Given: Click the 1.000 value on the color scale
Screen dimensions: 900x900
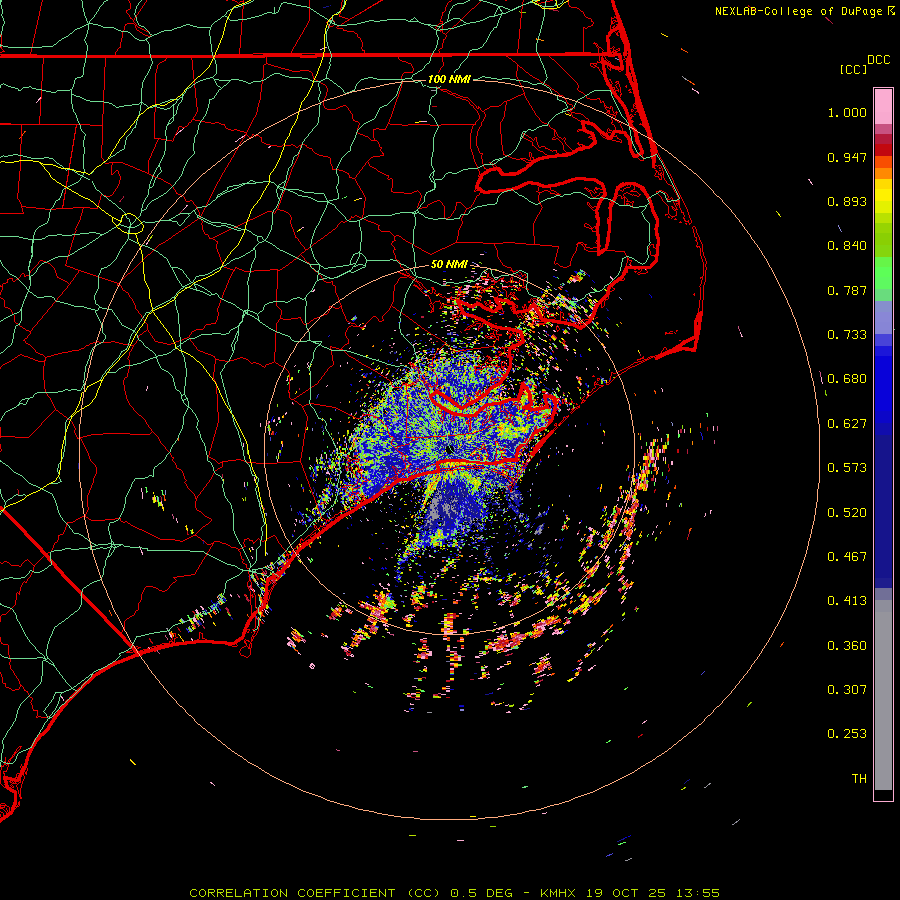Looking at the screenshot, I should point(847,112).
